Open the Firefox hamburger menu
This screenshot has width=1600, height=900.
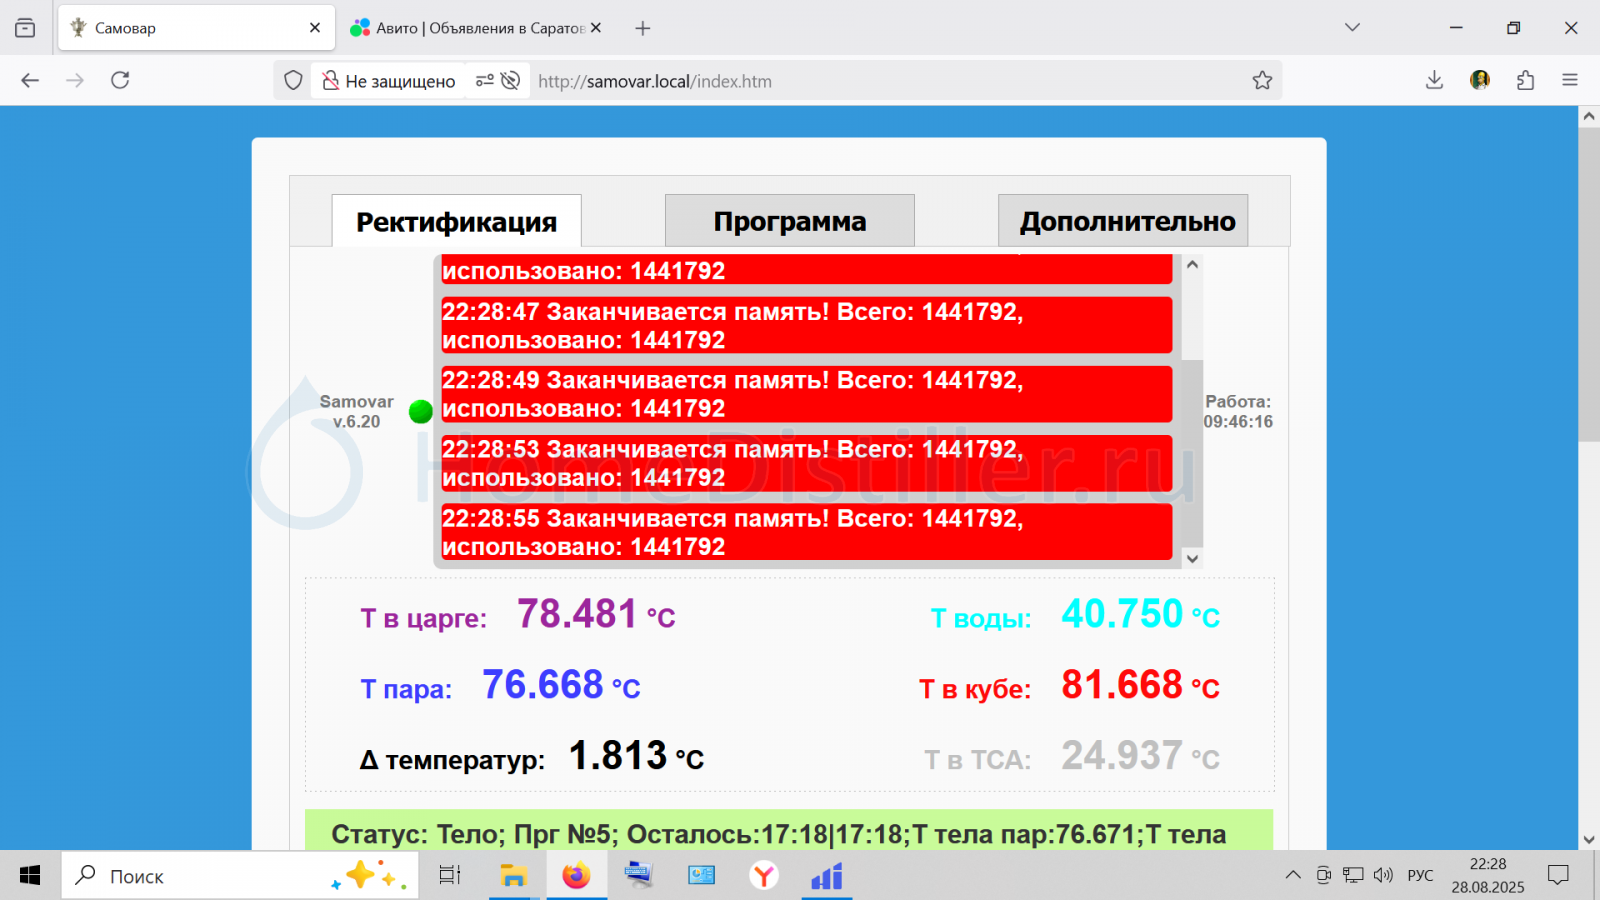[x=1570, y=80]
